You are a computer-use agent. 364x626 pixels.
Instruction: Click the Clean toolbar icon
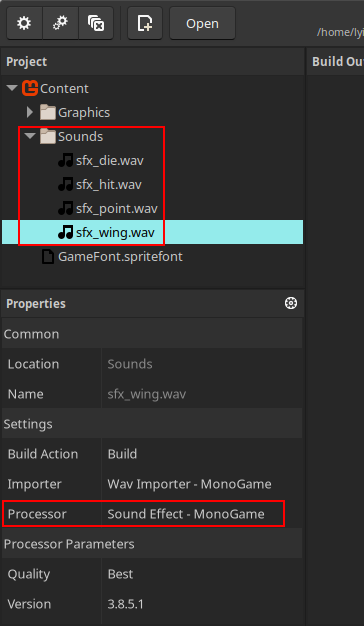tap(96, 24)
